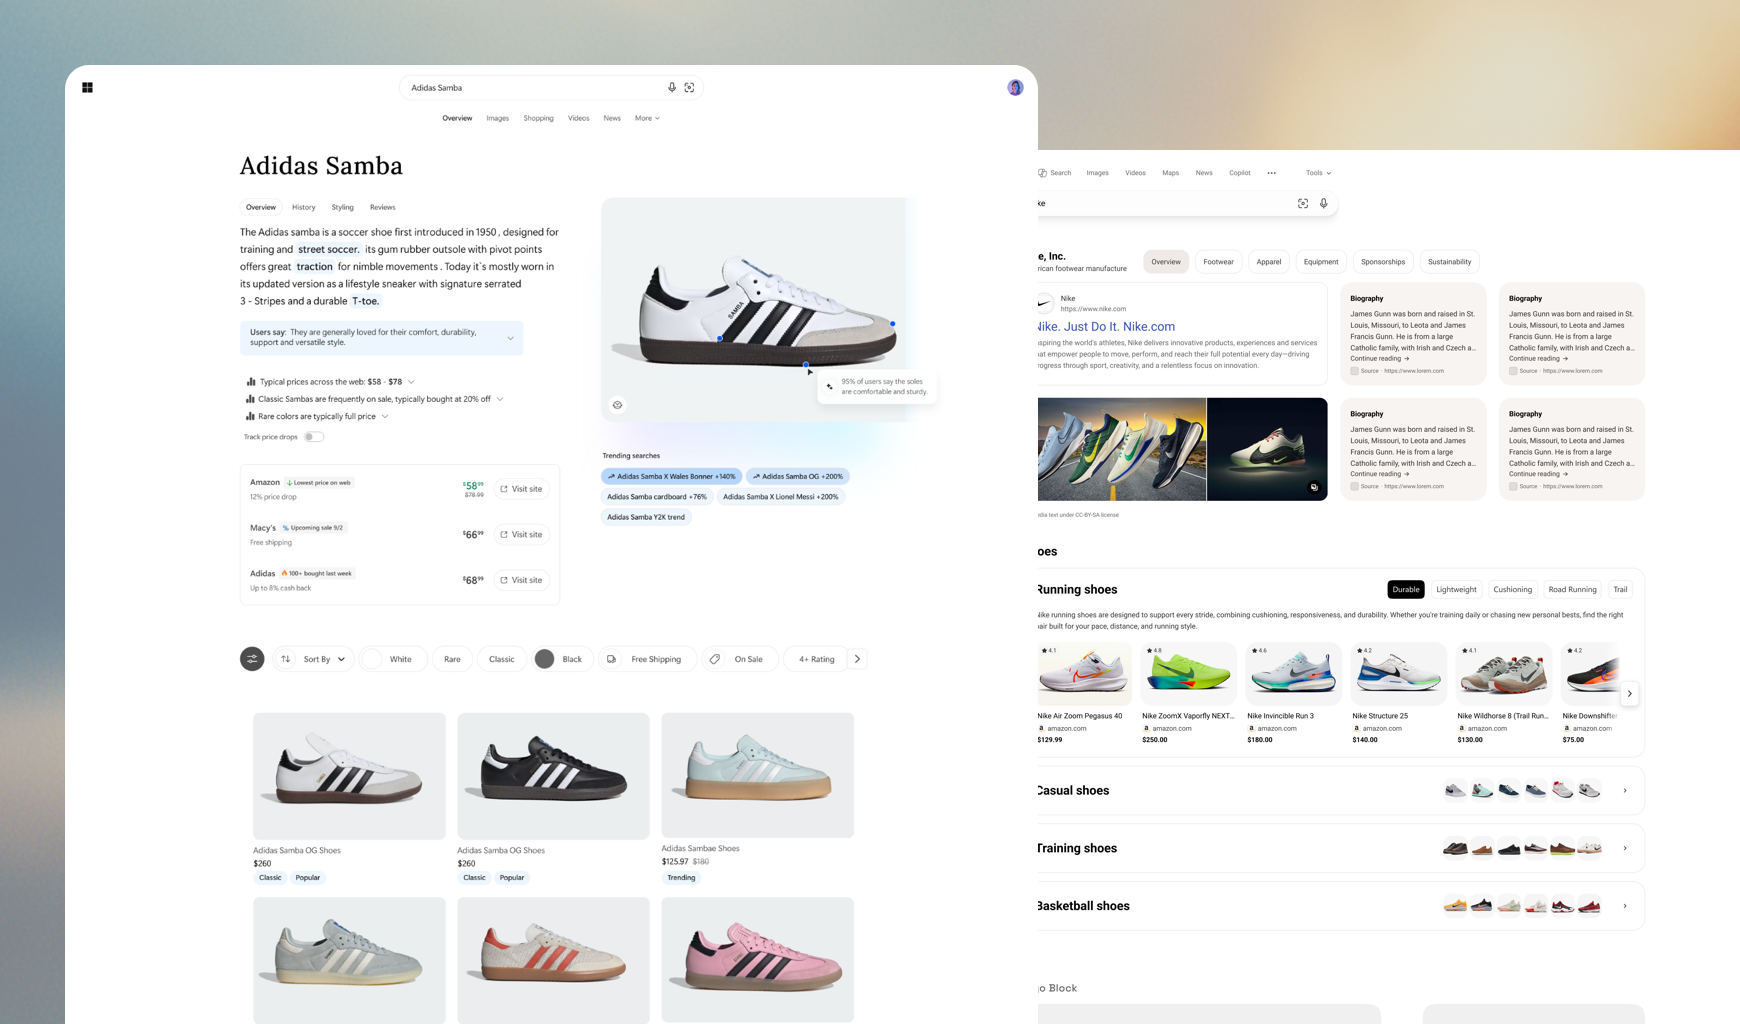The image size is (1740, 1024).
Task: Open the Videos tab in Adidas window
Action: (x=578, y=118)
